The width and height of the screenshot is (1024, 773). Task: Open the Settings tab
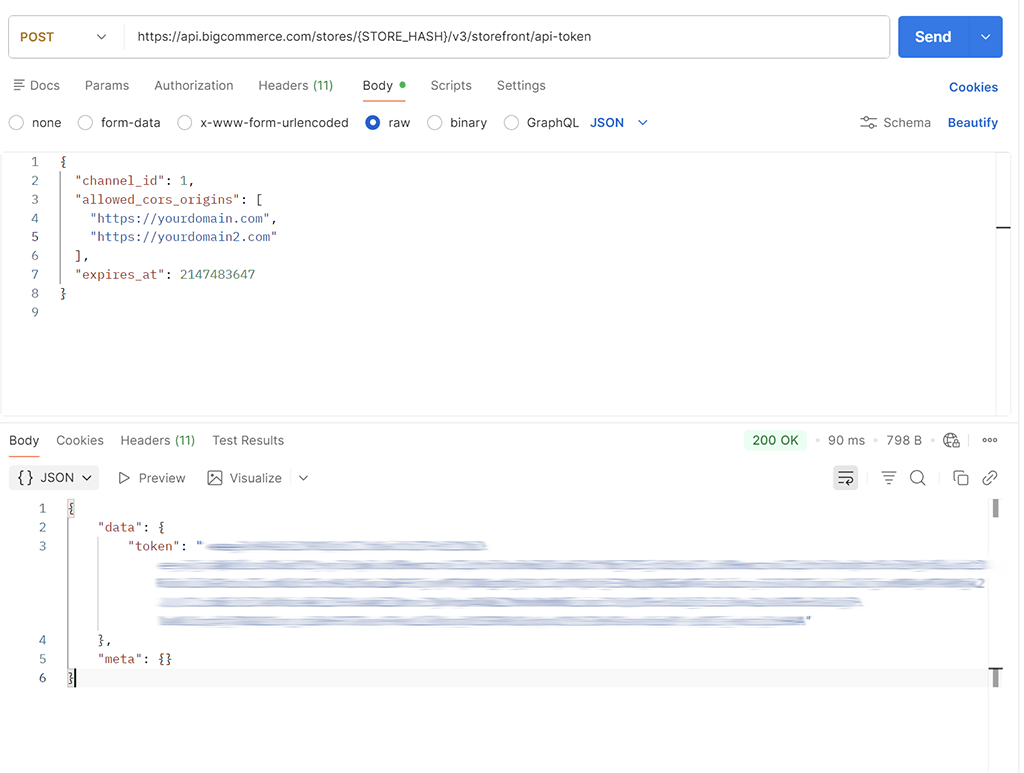tap(521, 86)
